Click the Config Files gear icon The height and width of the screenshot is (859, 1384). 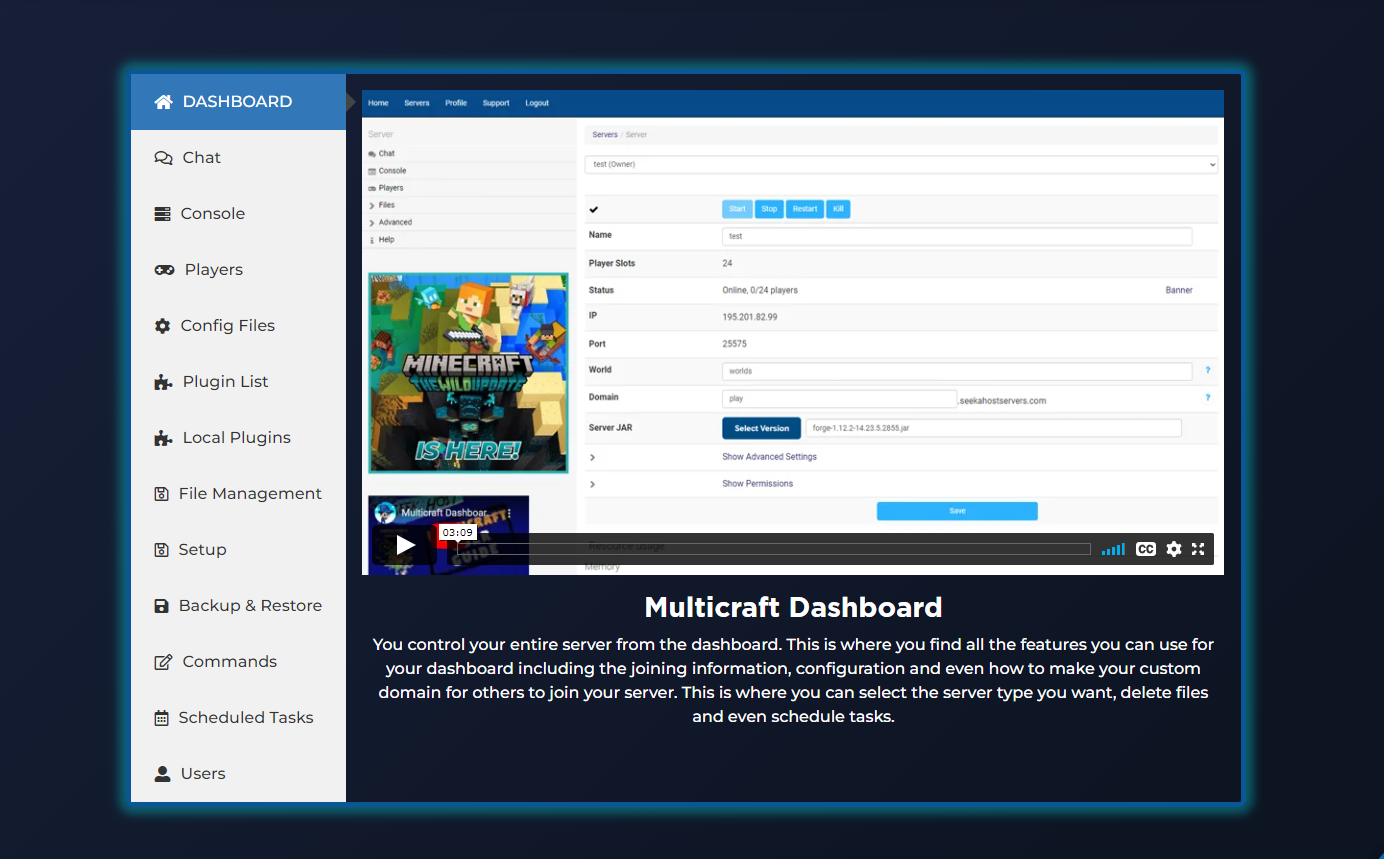click(162, 326)
